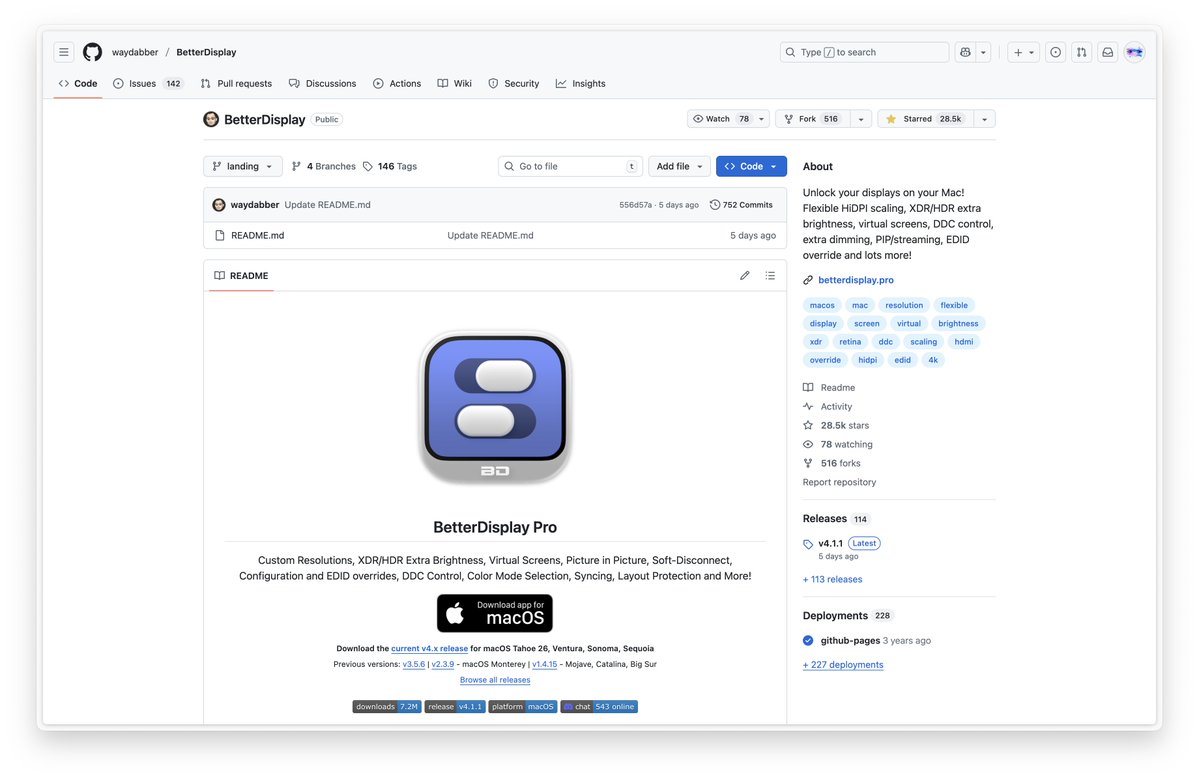1199x779 pixels.
Task: Open the Insights tab
Action: coord(580,83)
